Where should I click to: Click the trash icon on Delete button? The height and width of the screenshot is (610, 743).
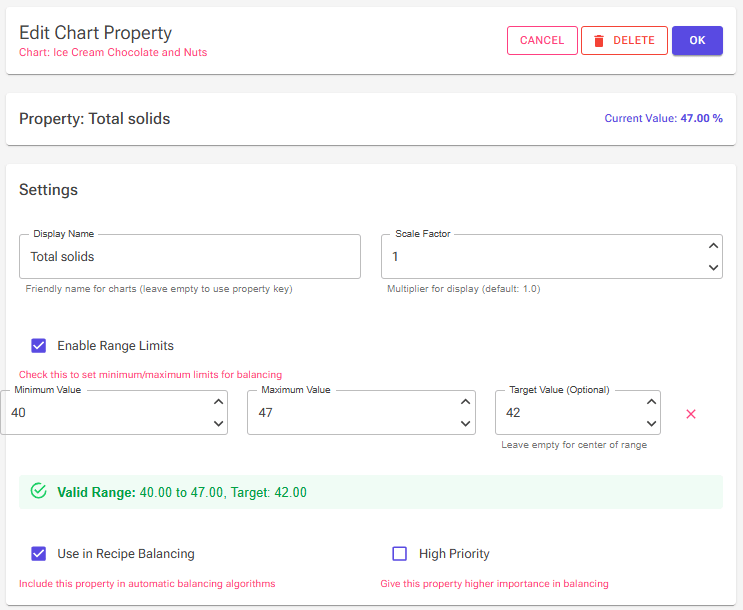[x=599, y=41]
